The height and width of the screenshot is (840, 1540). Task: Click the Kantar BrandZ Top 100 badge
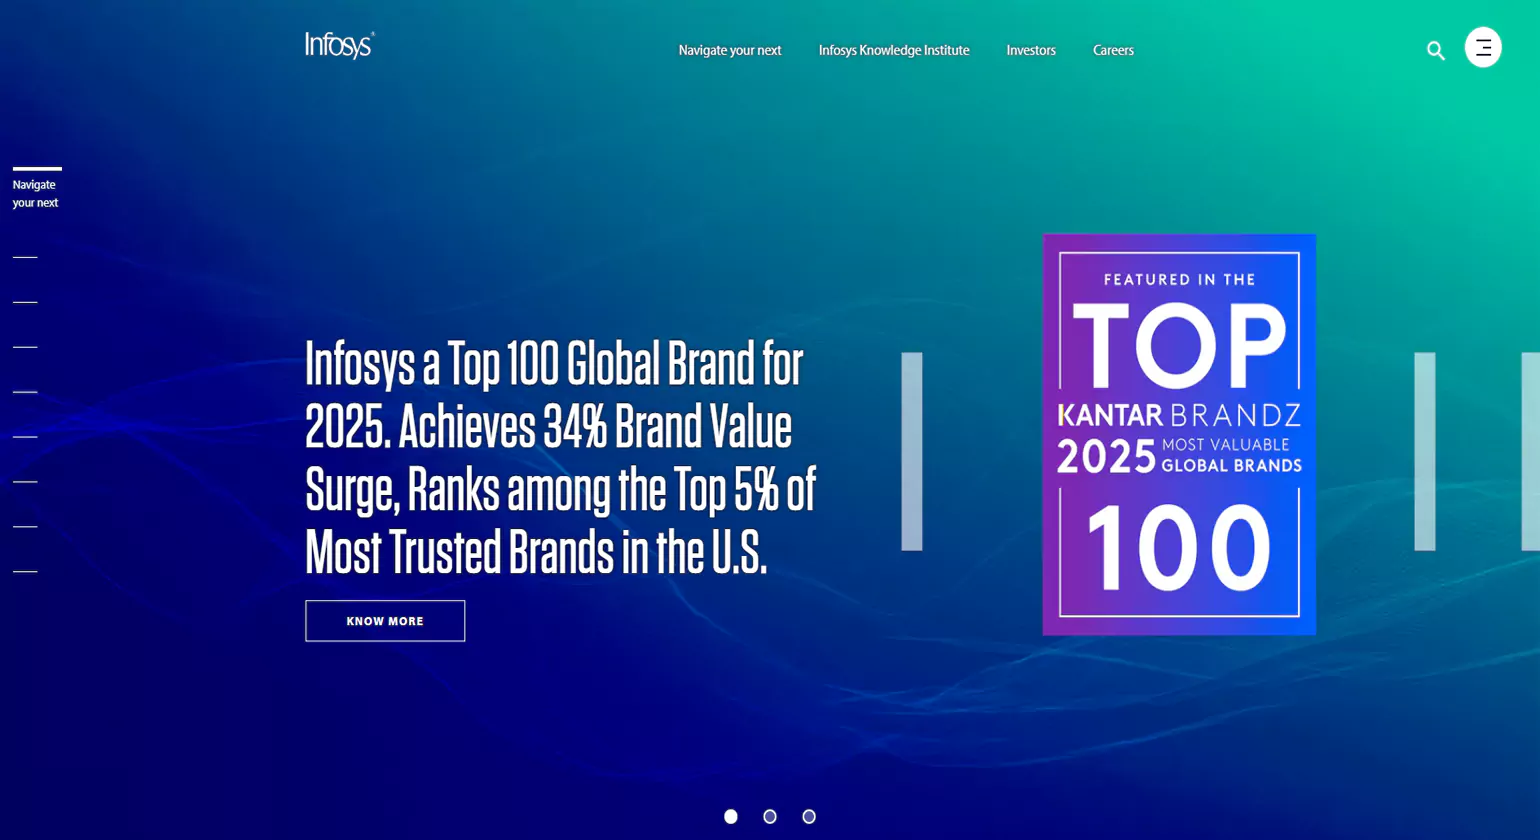[x=1178, y=434]
